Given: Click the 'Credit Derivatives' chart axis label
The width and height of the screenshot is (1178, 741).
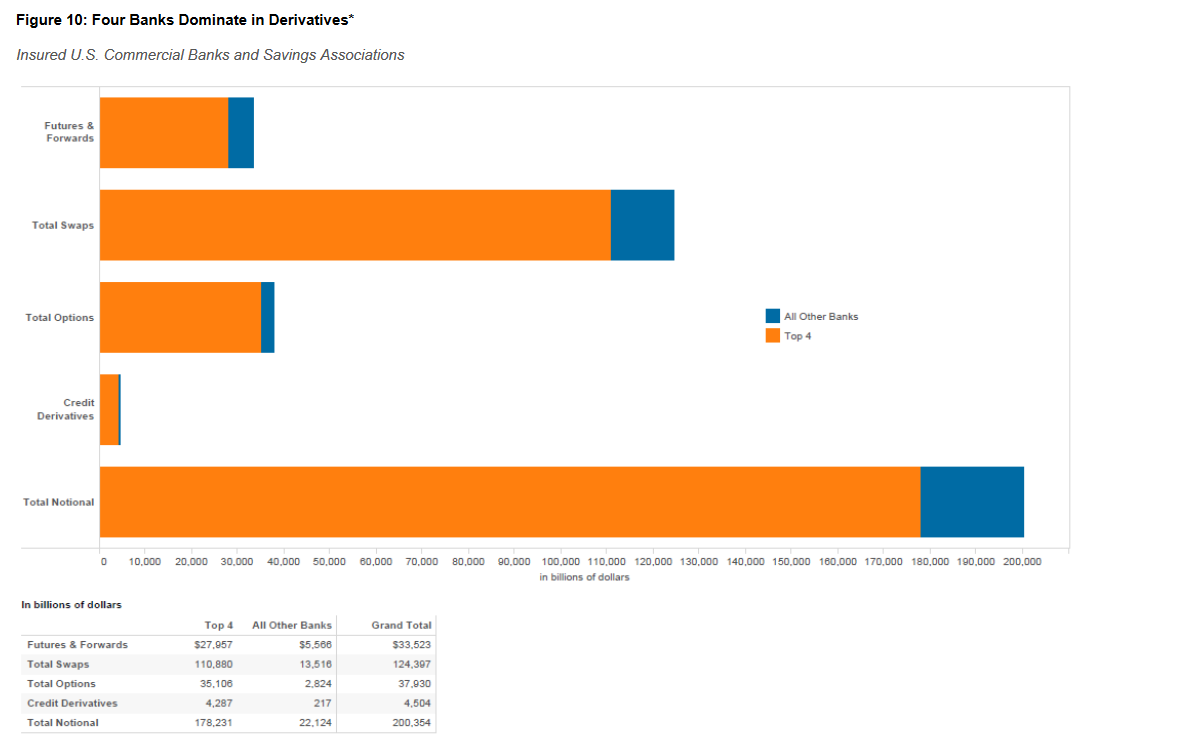Looking at the screenshot, I should point(66,410).
